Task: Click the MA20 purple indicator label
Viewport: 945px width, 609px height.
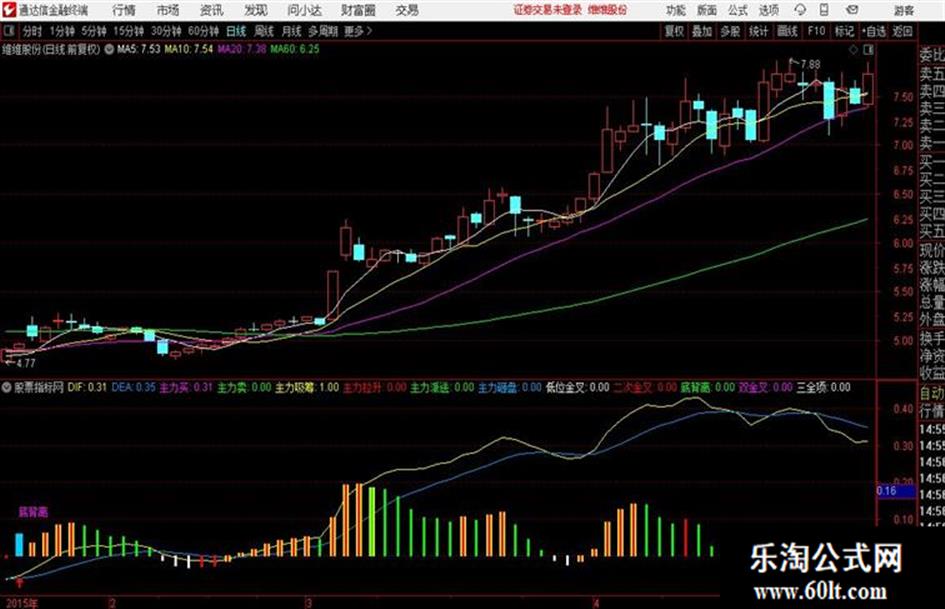Action: (242, 49)
